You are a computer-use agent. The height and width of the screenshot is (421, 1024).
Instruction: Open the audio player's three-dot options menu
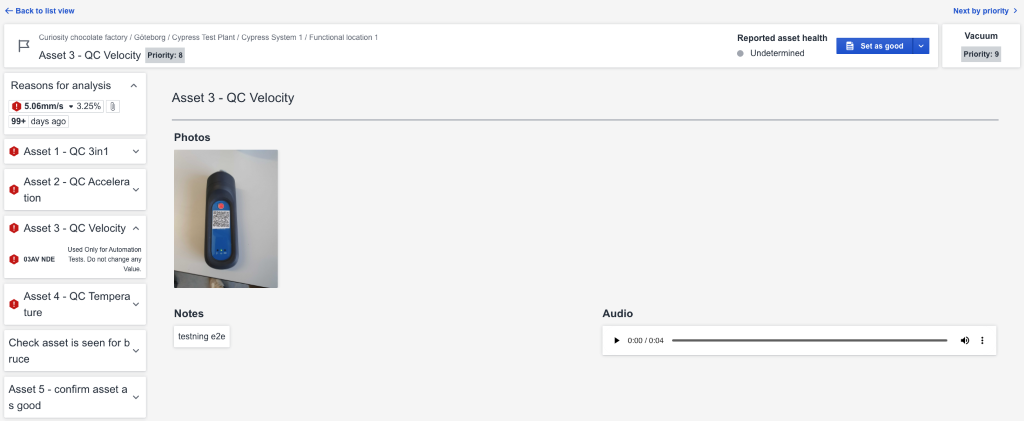[982, 340]
